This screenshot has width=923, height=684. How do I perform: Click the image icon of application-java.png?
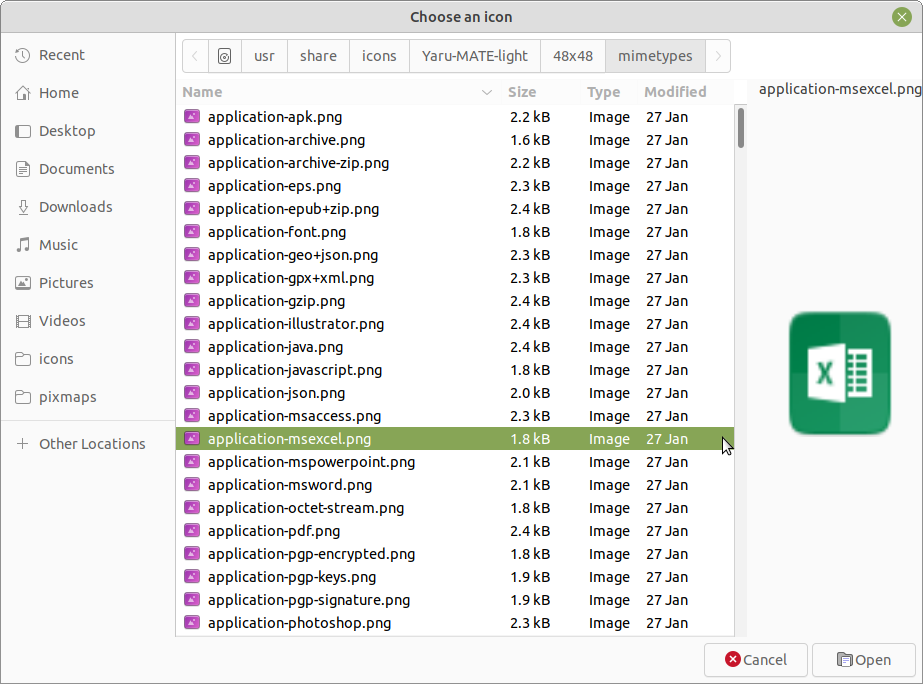(192, 346)
